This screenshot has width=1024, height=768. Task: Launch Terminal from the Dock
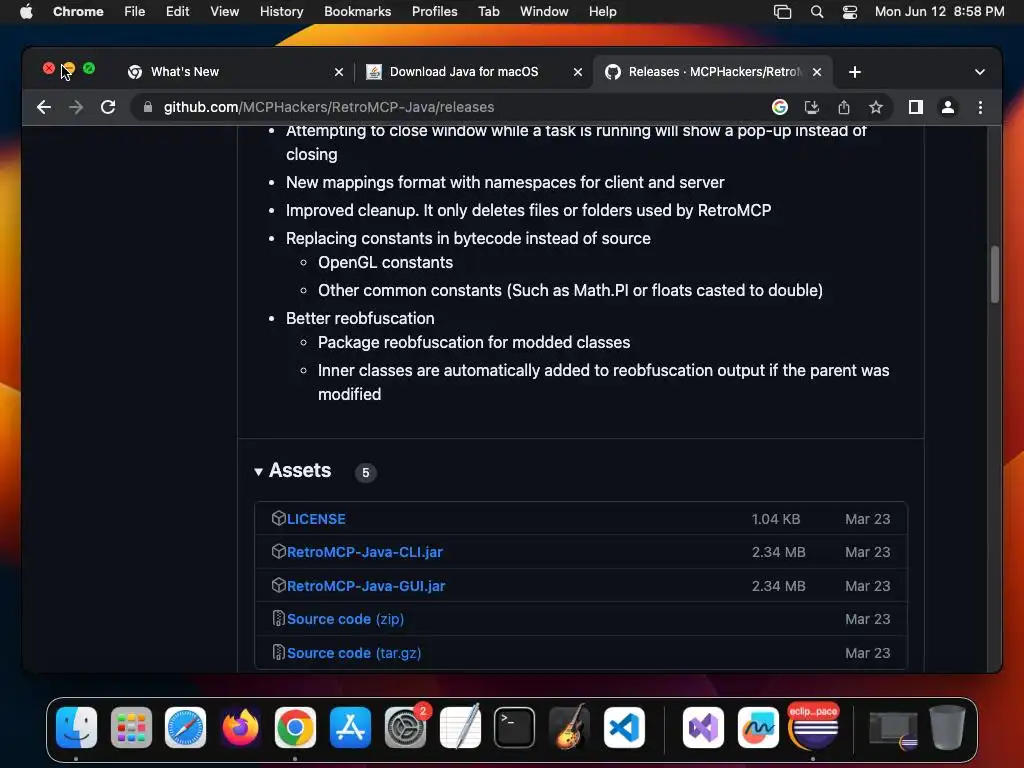coord(515,728)
